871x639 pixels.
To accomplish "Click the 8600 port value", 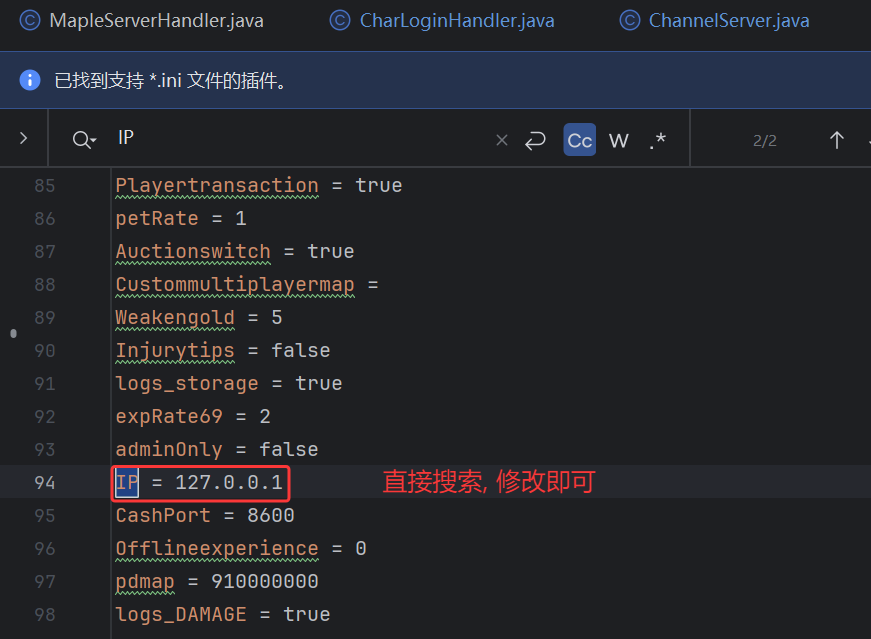I will pyautogui.click(x=271, y=516).
